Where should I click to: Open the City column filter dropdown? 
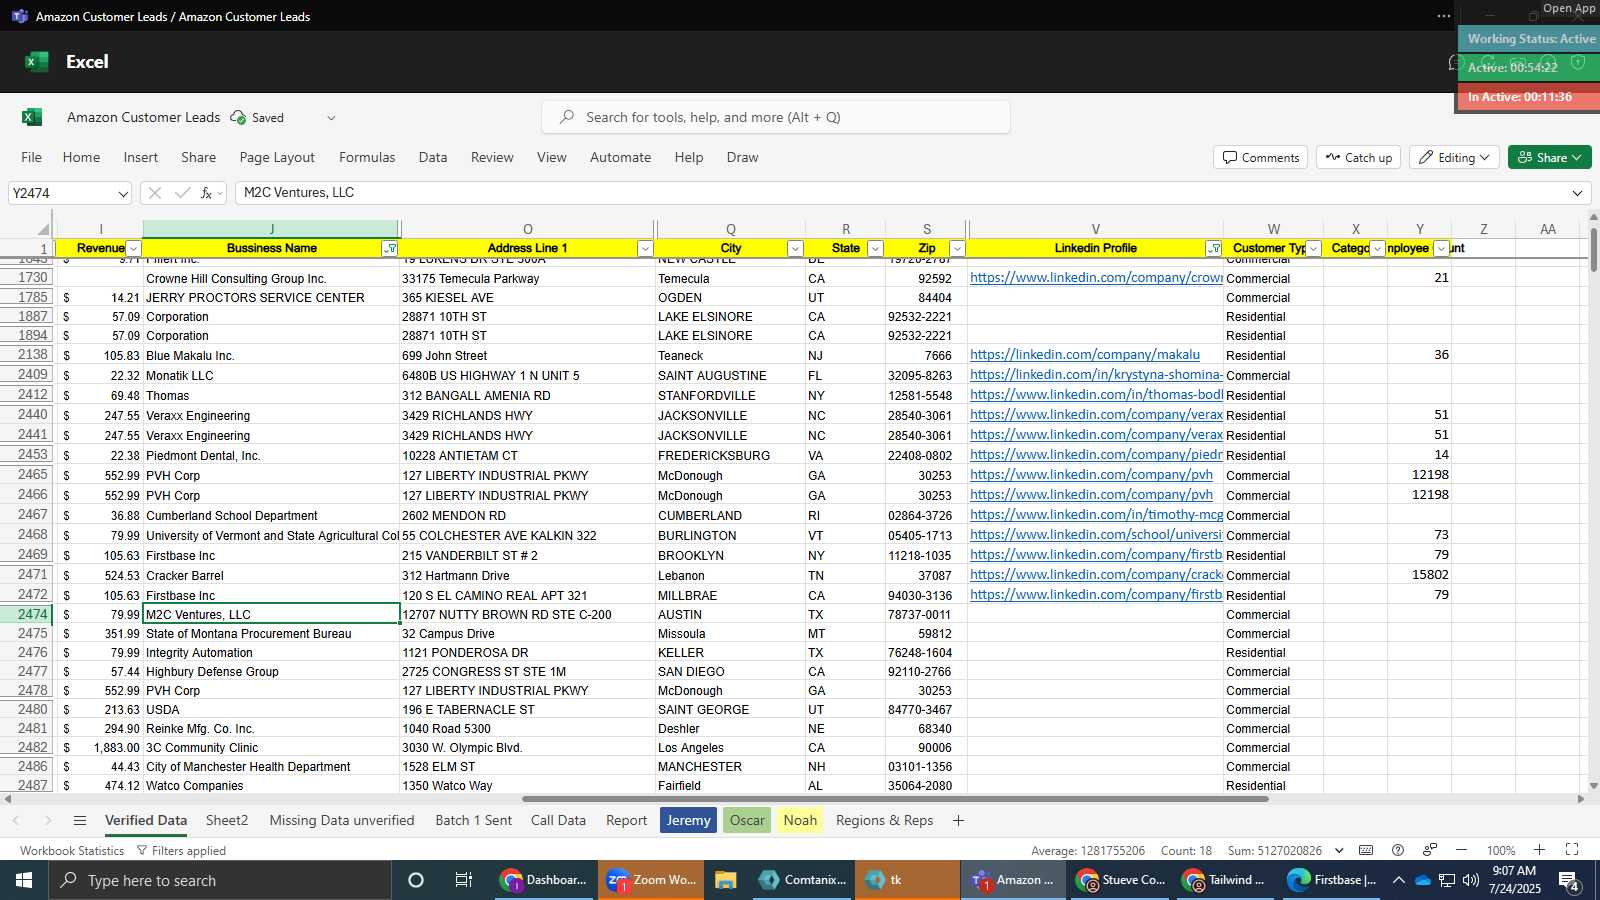click(x=795, y=249)
